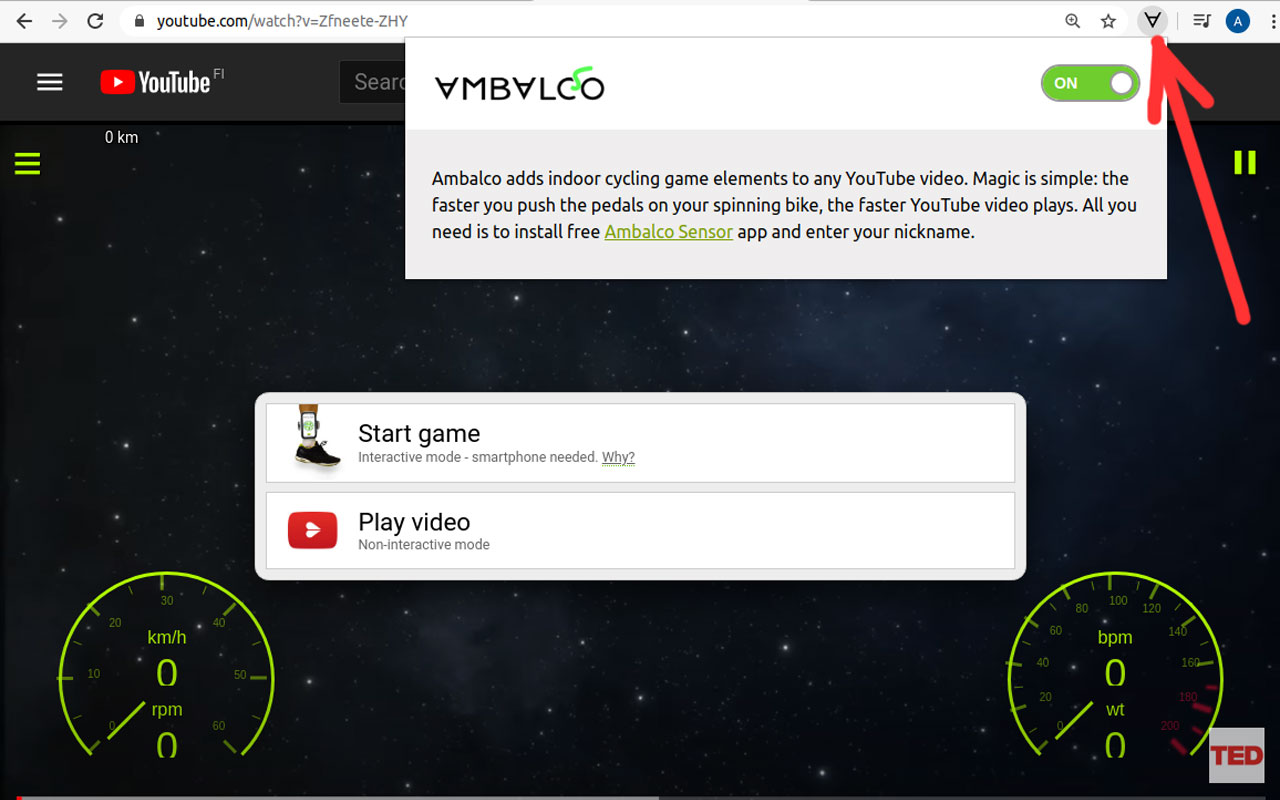Click the YouTube search box
Screen dimensions: 1280x800
click(373, 82)
